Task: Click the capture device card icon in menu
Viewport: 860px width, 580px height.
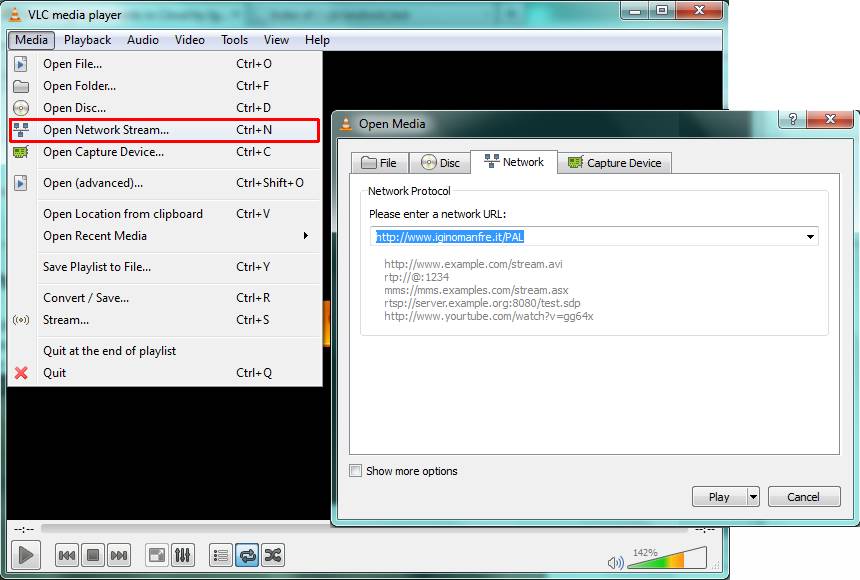Action: coord(21,152)
